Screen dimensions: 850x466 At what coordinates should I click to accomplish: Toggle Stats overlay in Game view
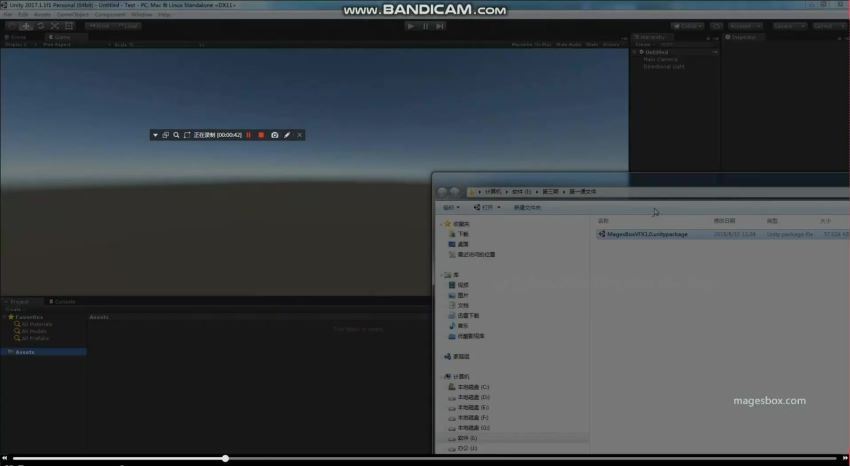click(x=592, y=44)
